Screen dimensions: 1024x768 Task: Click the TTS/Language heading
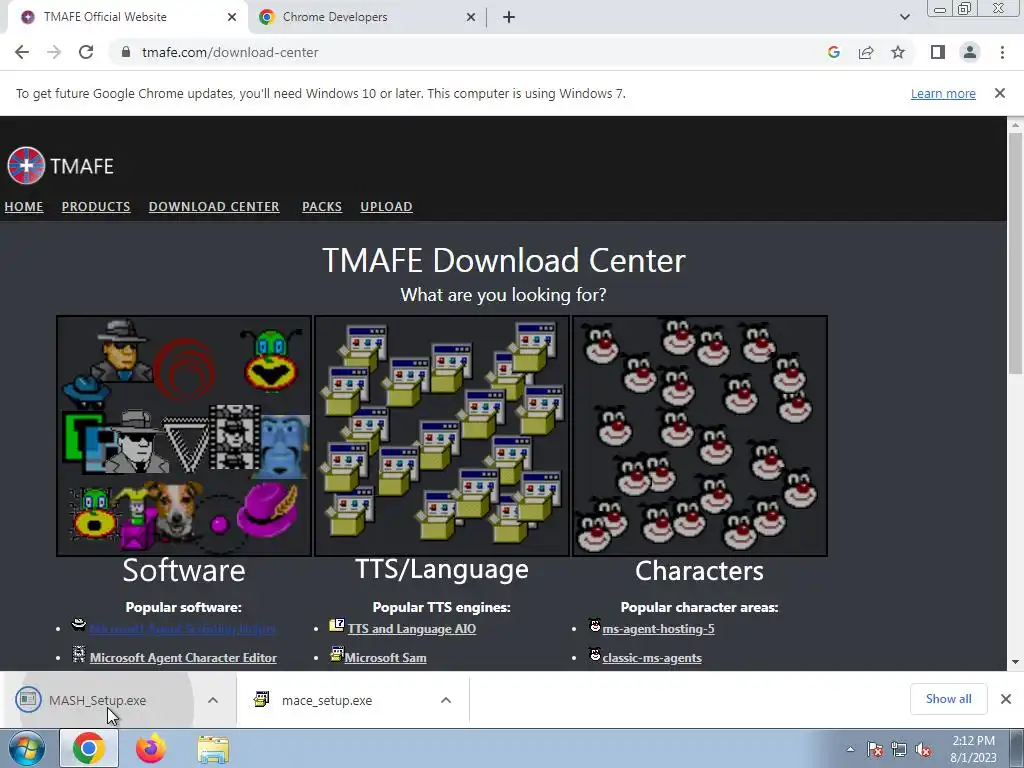pos(442,569)
